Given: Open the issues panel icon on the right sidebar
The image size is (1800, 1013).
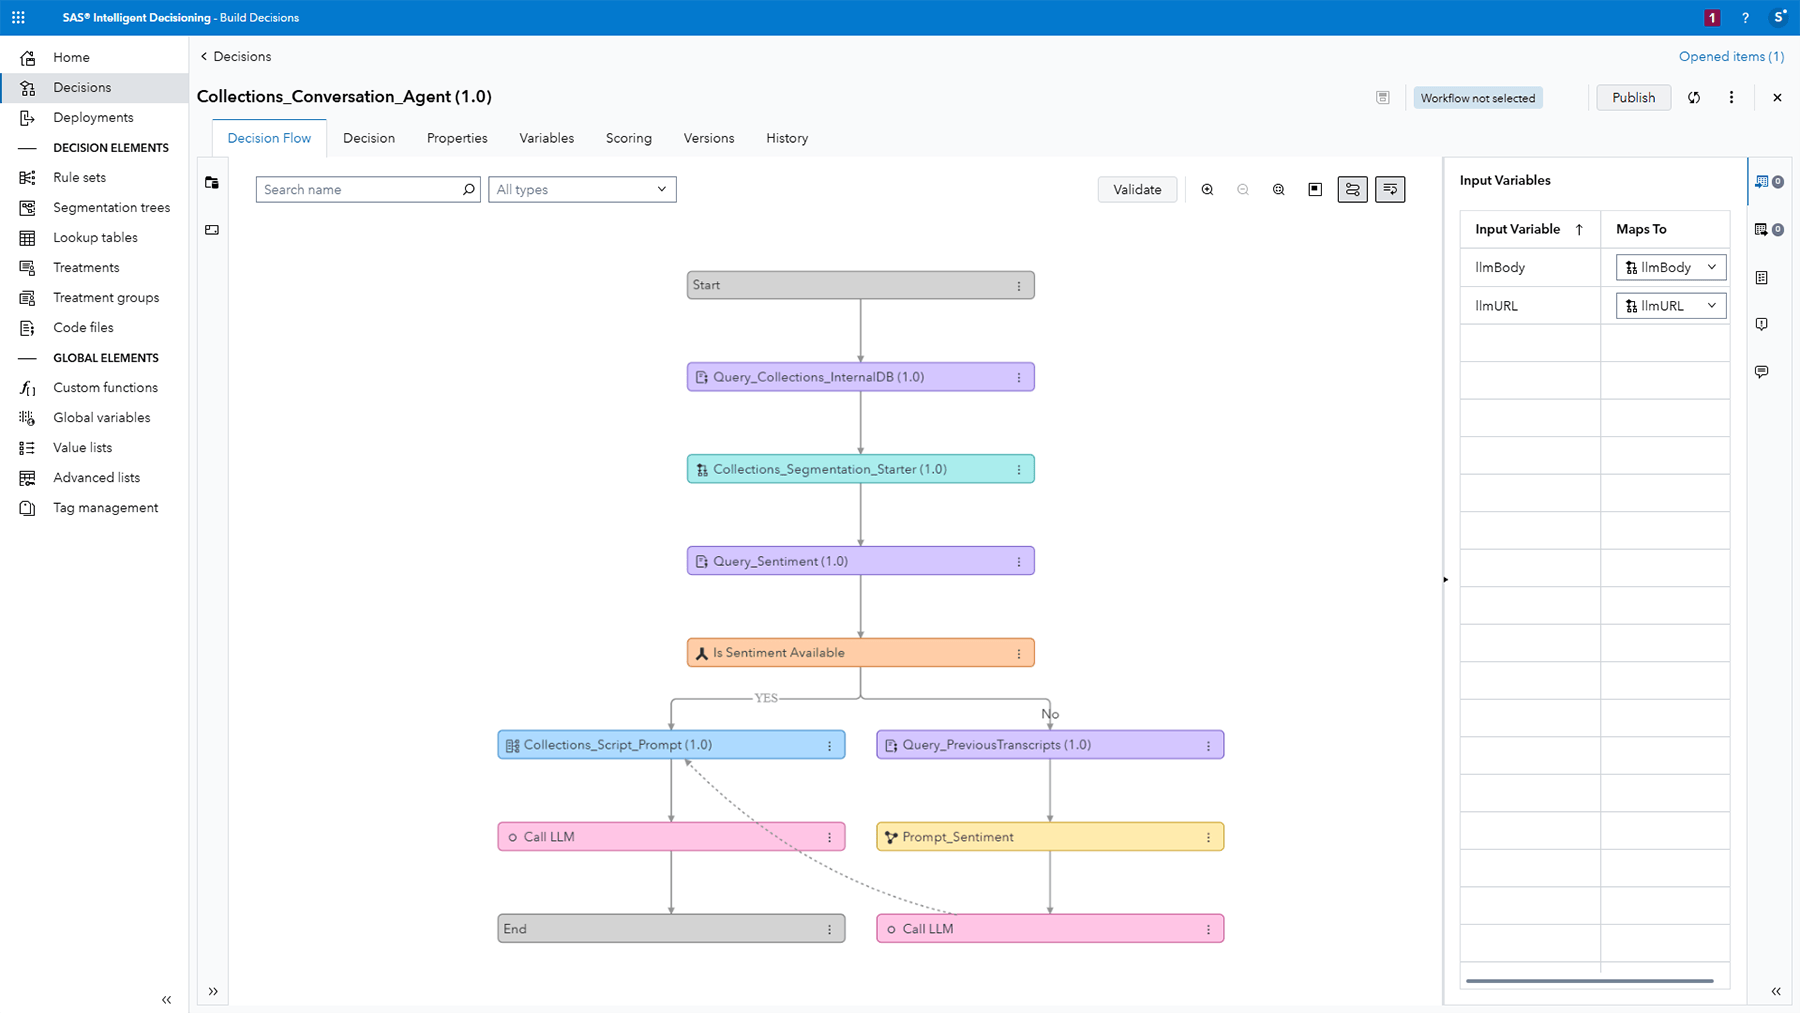Looking at the screenshot, I should point(1761,323).
